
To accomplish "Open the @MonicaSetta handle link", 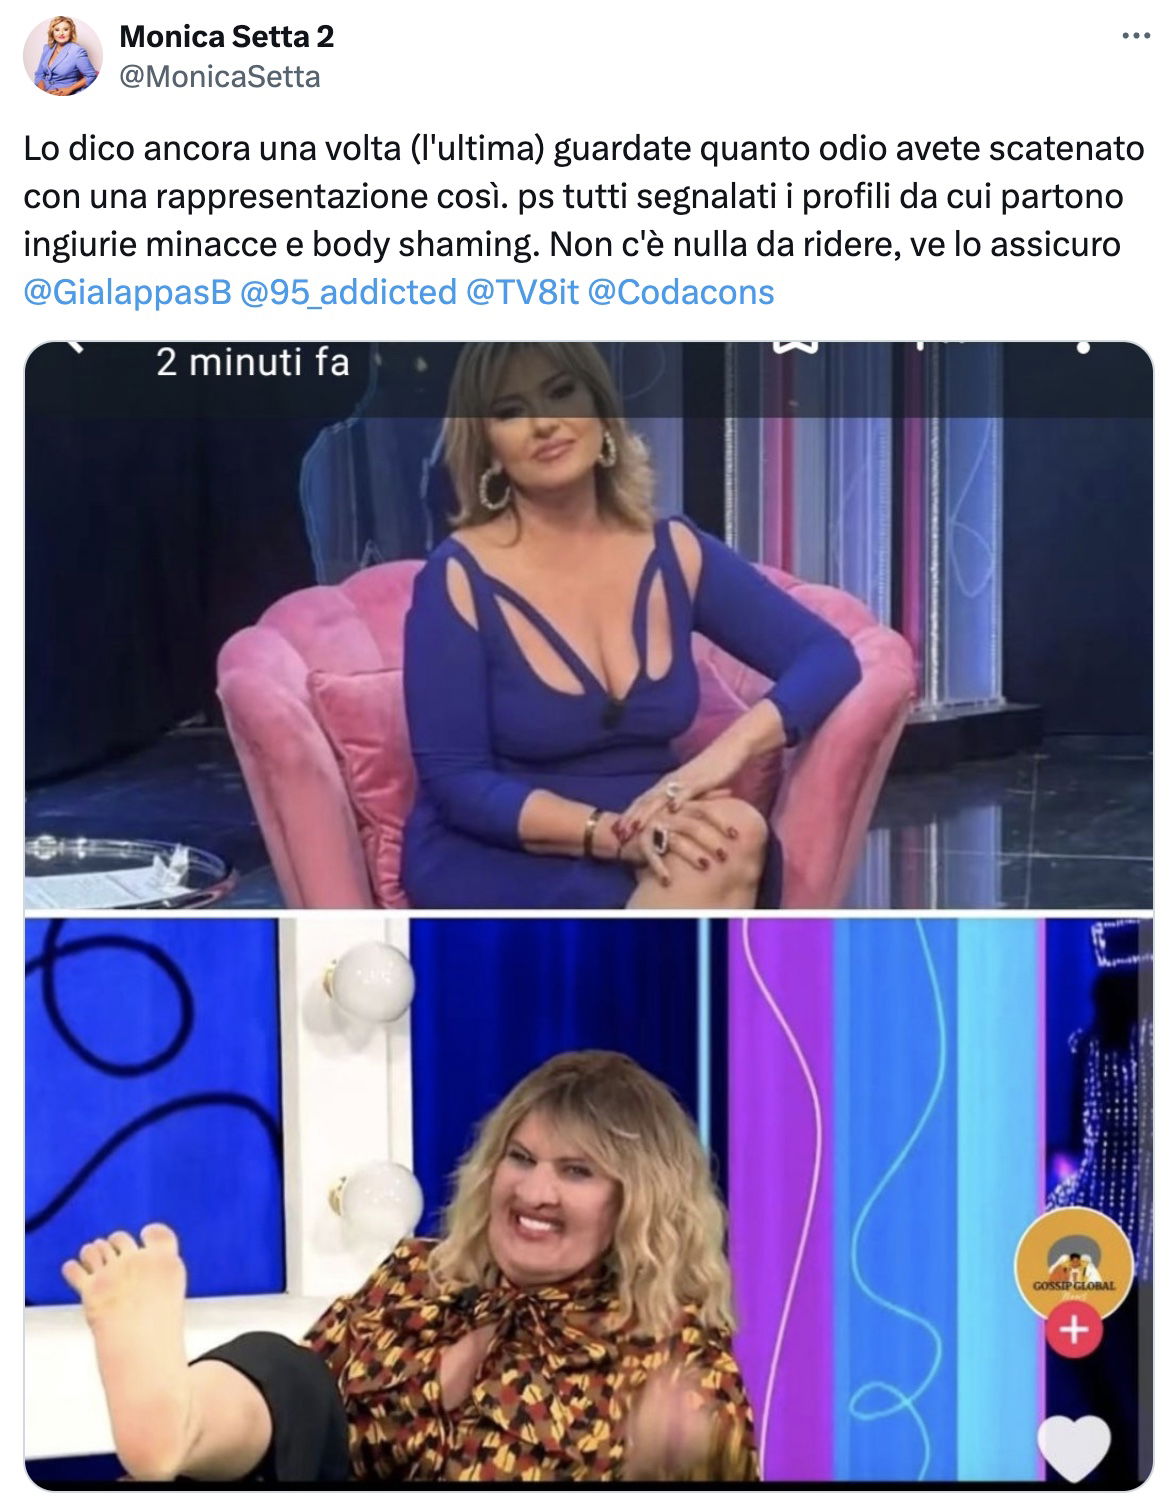I will coord(220,76).
